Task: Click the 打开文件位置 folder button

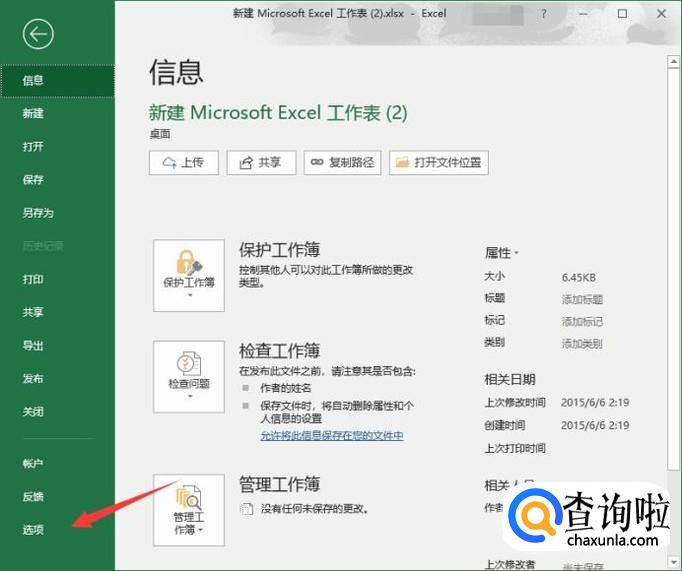Action: (x=438, y=163)
